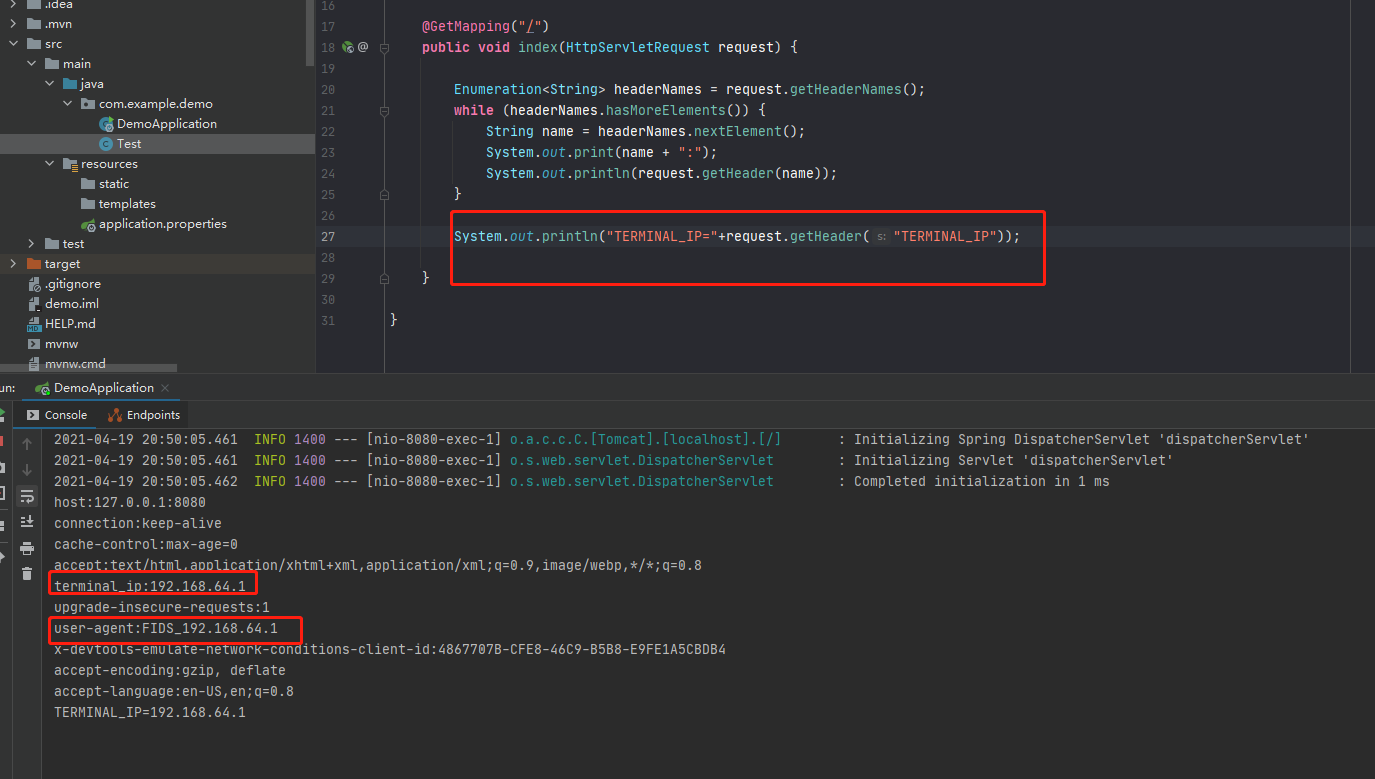Rerun DemoApplication with the green run icon
The height and width of the screenshot is (779, 1375).
pos(3,415)
